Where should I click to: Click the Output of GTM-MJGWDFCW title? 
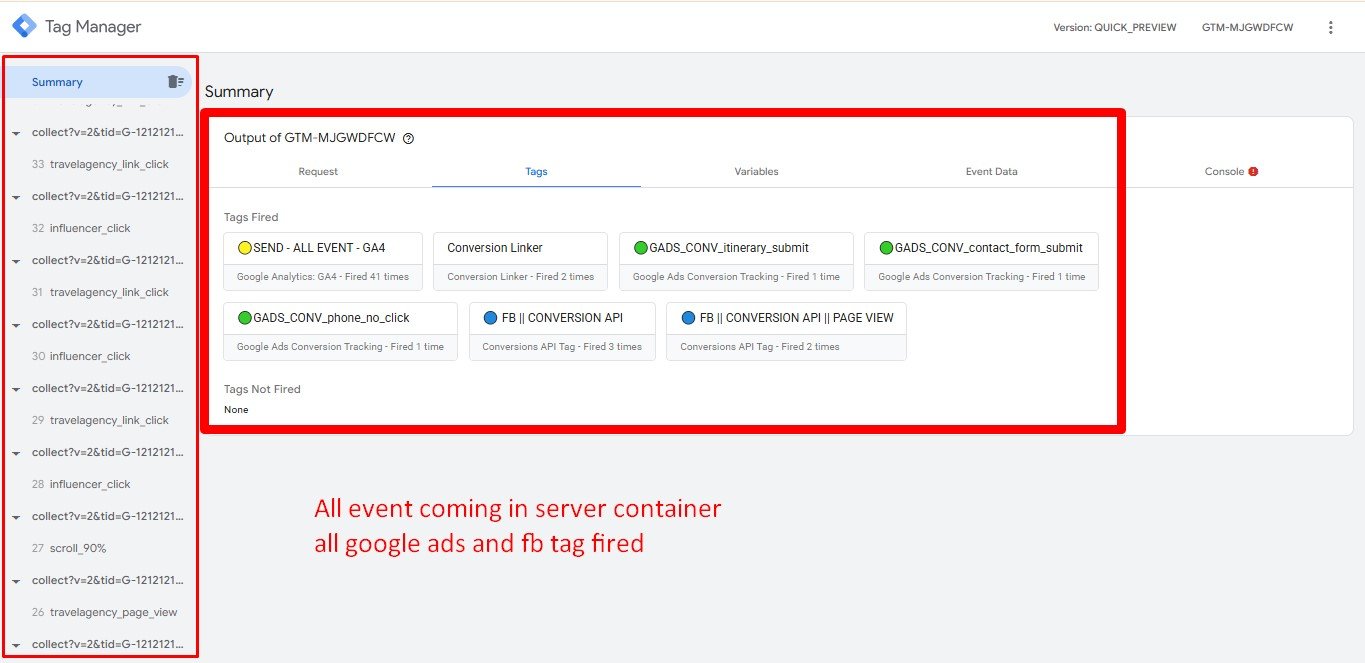pos(310,138)
